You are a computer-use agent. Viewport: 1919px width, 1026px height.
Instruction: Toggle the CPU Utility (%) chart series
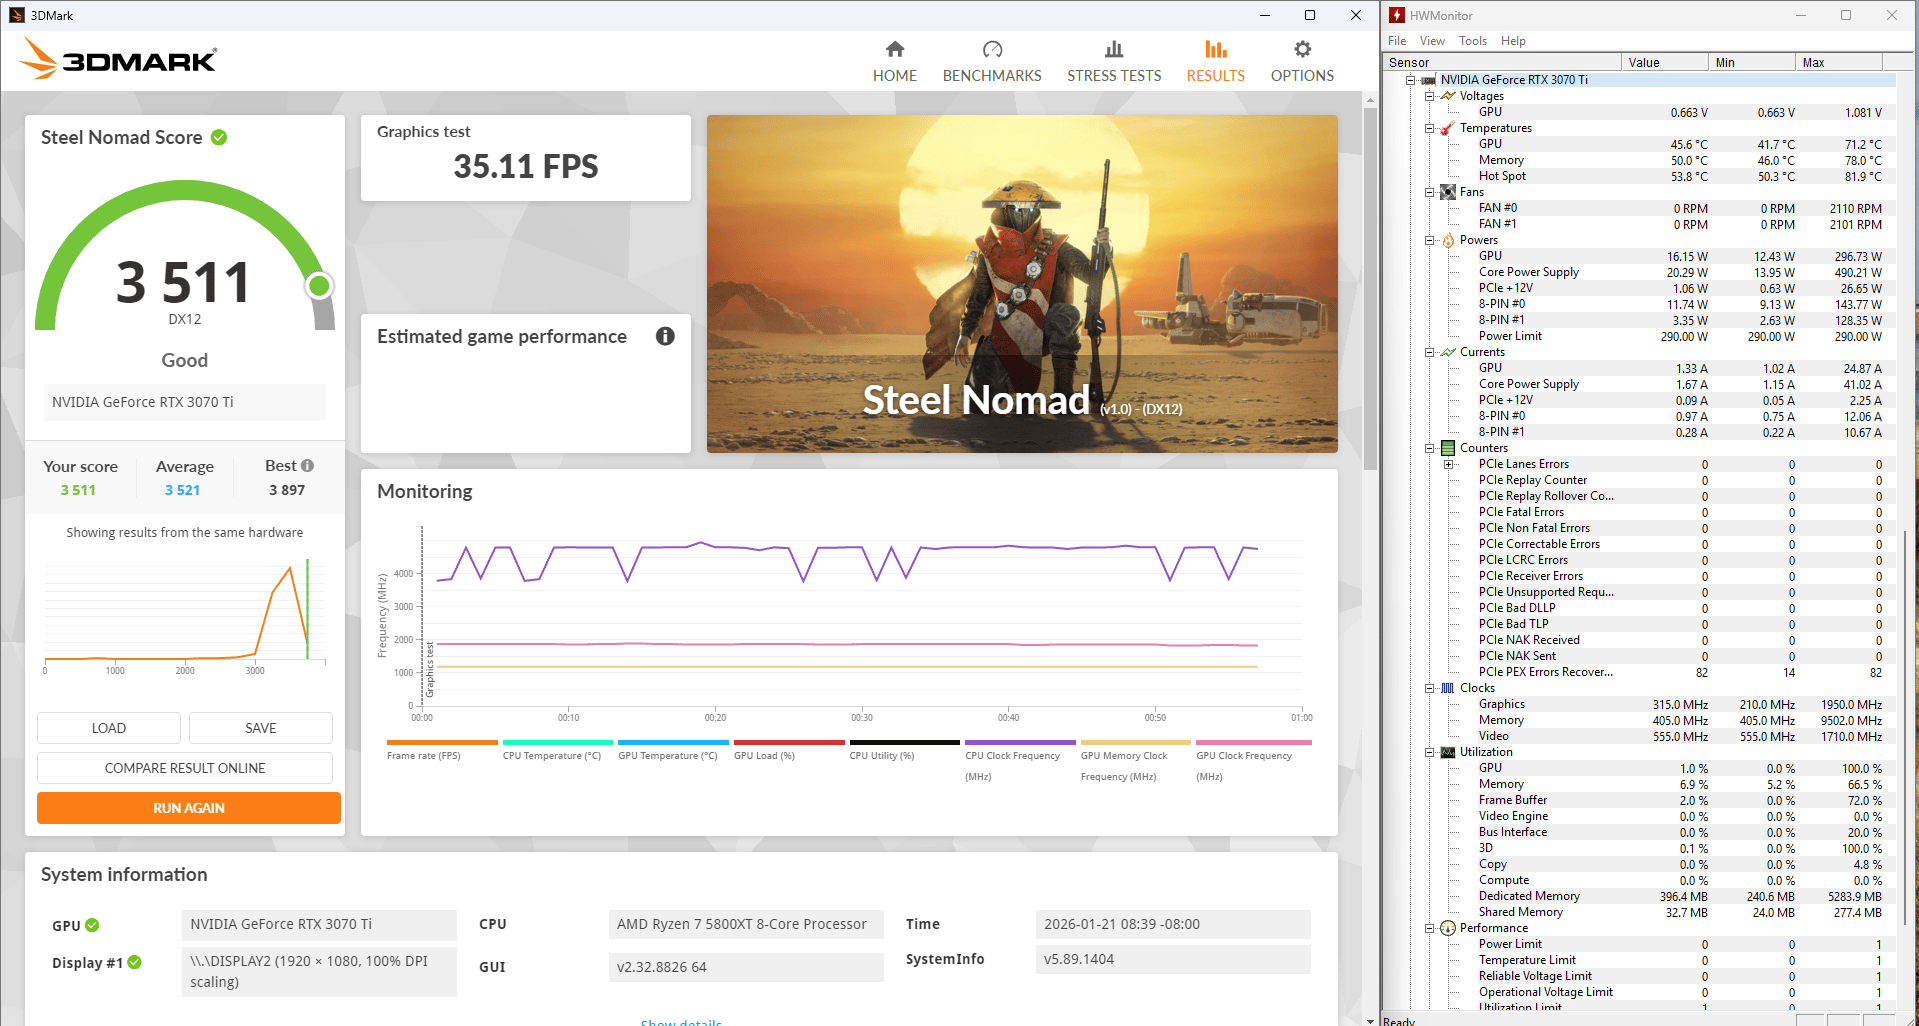(904, 750)
